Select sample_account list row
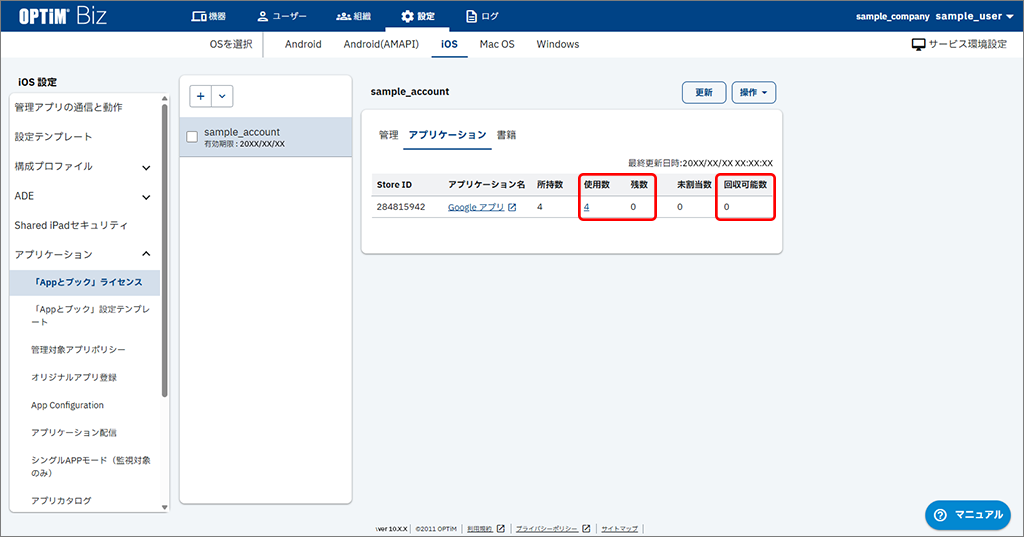This screenshot has width=1024, height=537. (x=266, y=137)
